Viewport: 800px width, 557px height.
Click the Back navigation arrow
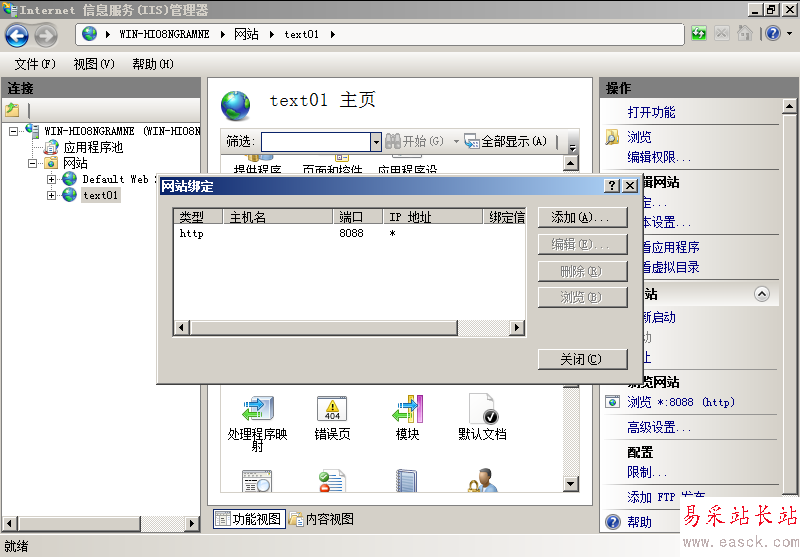(x=17, y=35)
